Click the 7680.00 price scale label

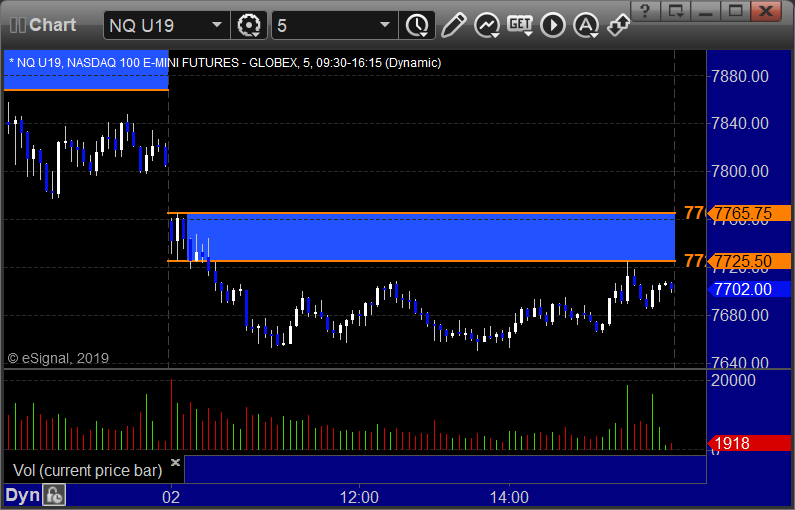pos(740,315)
